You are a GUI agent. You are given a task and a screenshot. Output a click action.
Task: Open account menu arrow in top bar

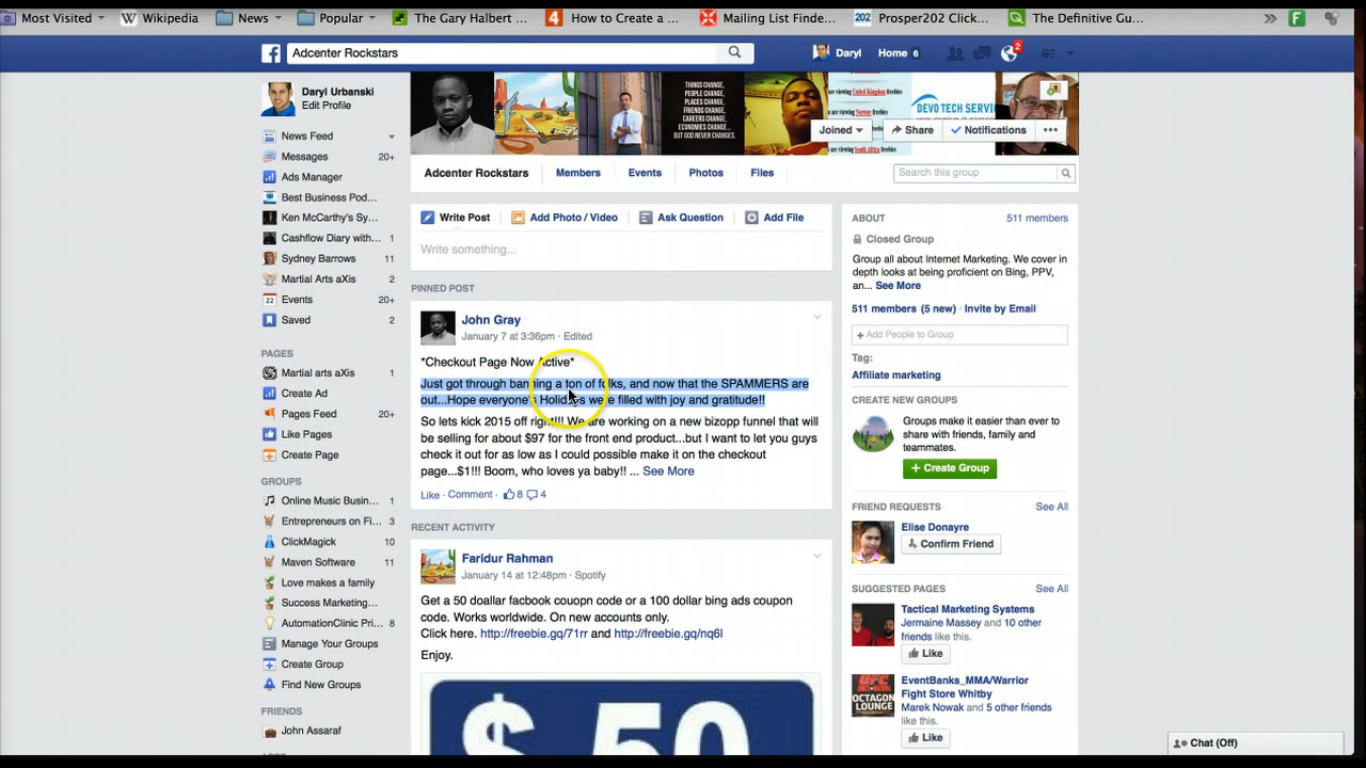pyautogui.click(x=1070, y=53)
